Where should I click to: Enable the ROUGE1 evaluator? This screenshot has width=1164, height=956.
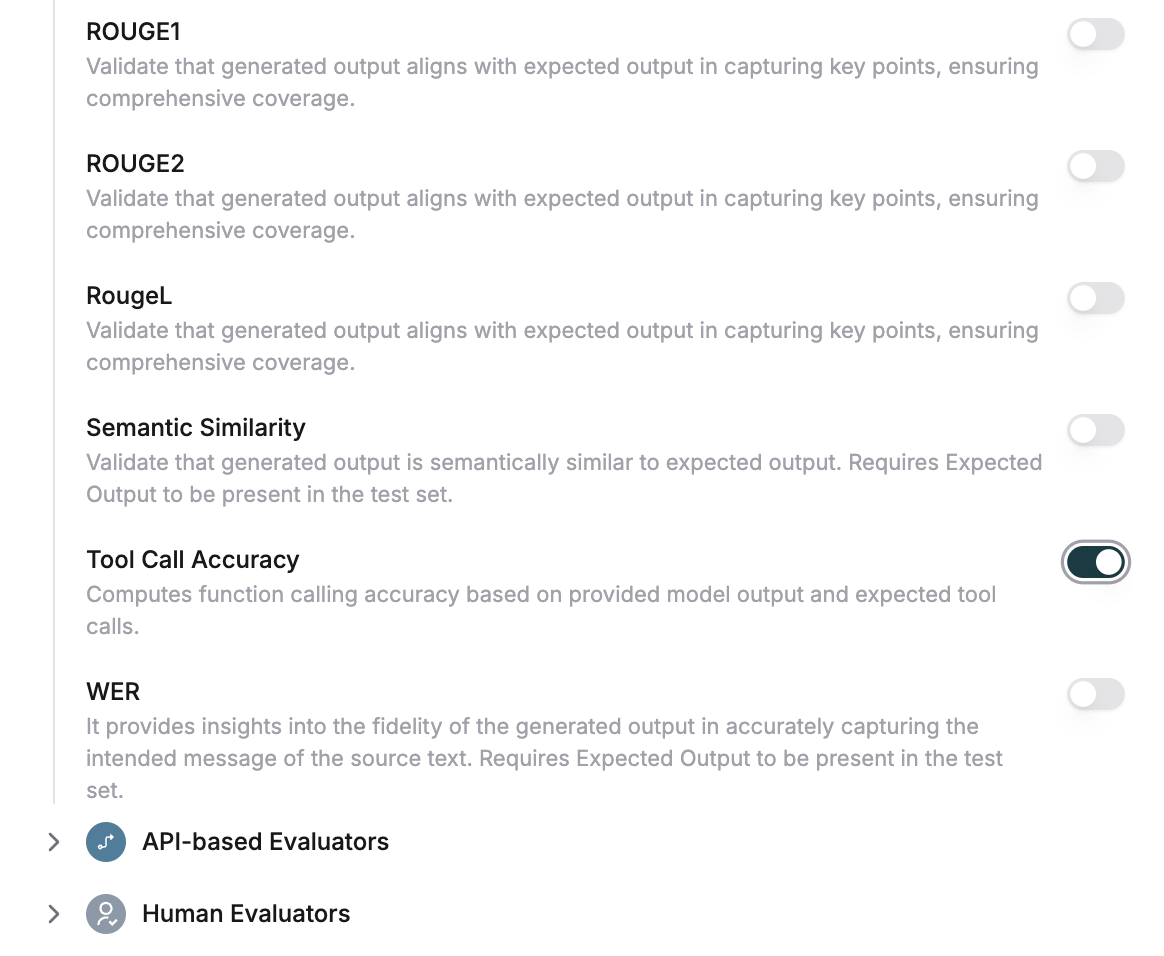(1095, 34)
